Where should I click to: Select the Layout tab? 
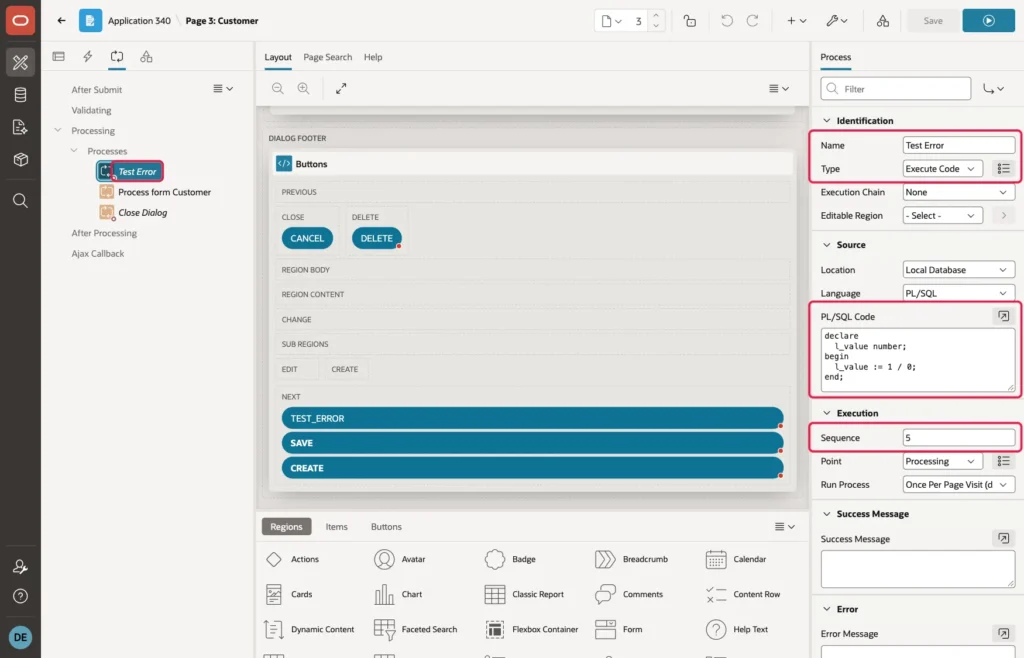click(278, 57)
